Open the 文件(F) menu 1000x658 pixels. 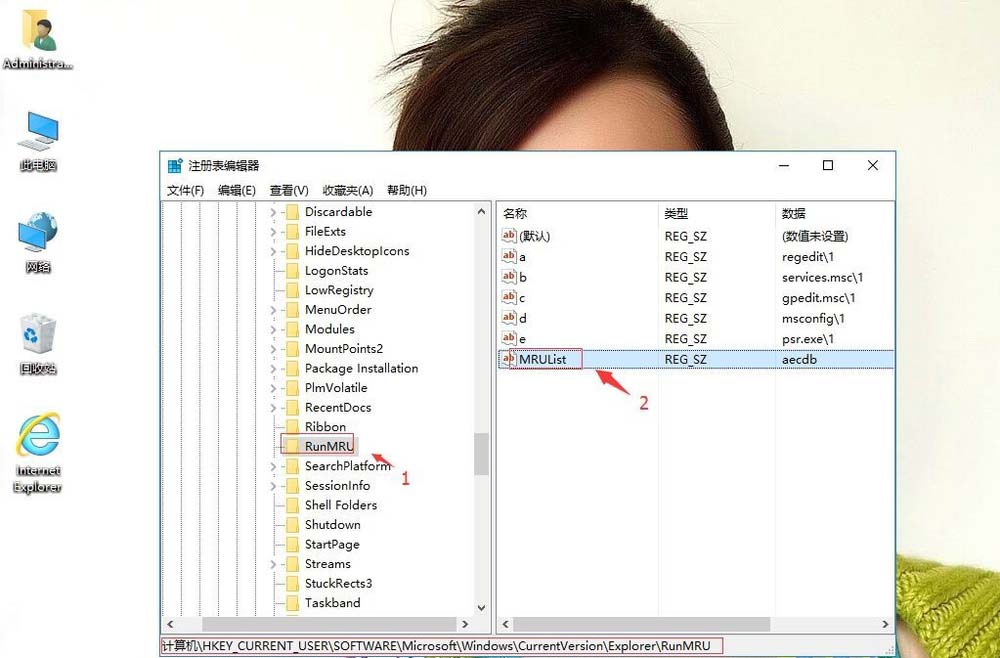point(184,190)
